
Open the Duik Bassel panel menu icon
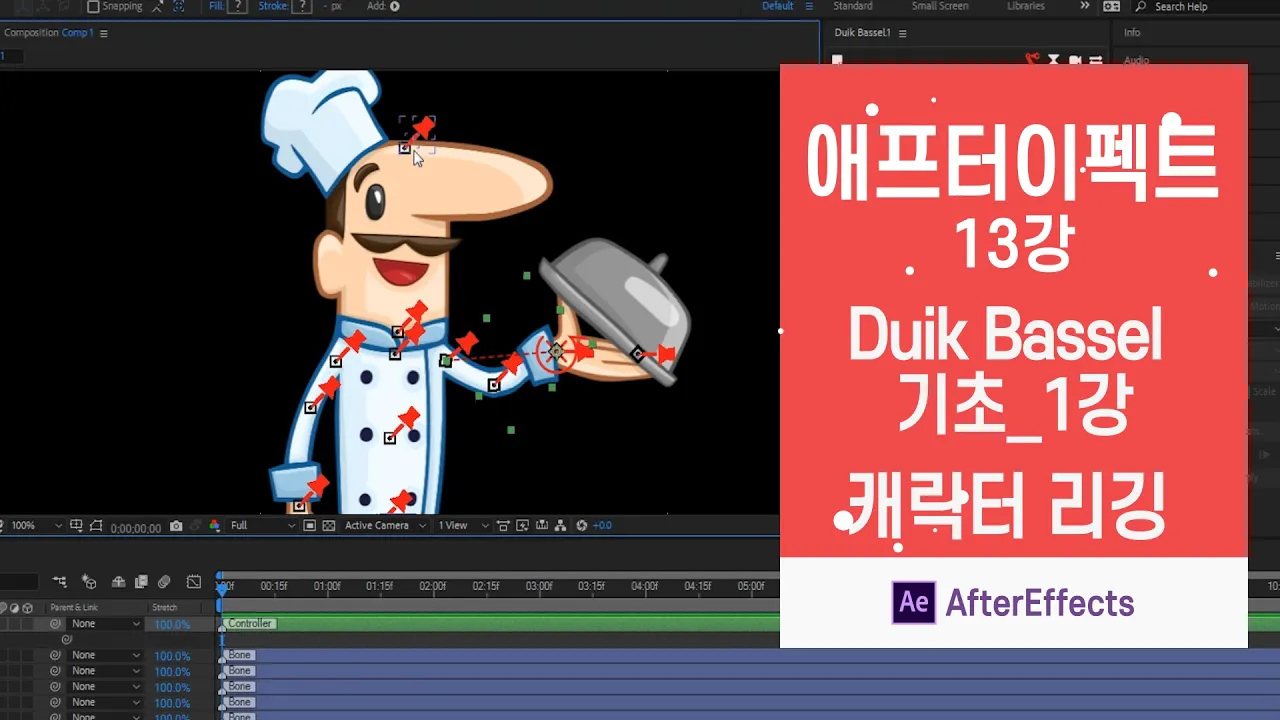pos(903,33)
